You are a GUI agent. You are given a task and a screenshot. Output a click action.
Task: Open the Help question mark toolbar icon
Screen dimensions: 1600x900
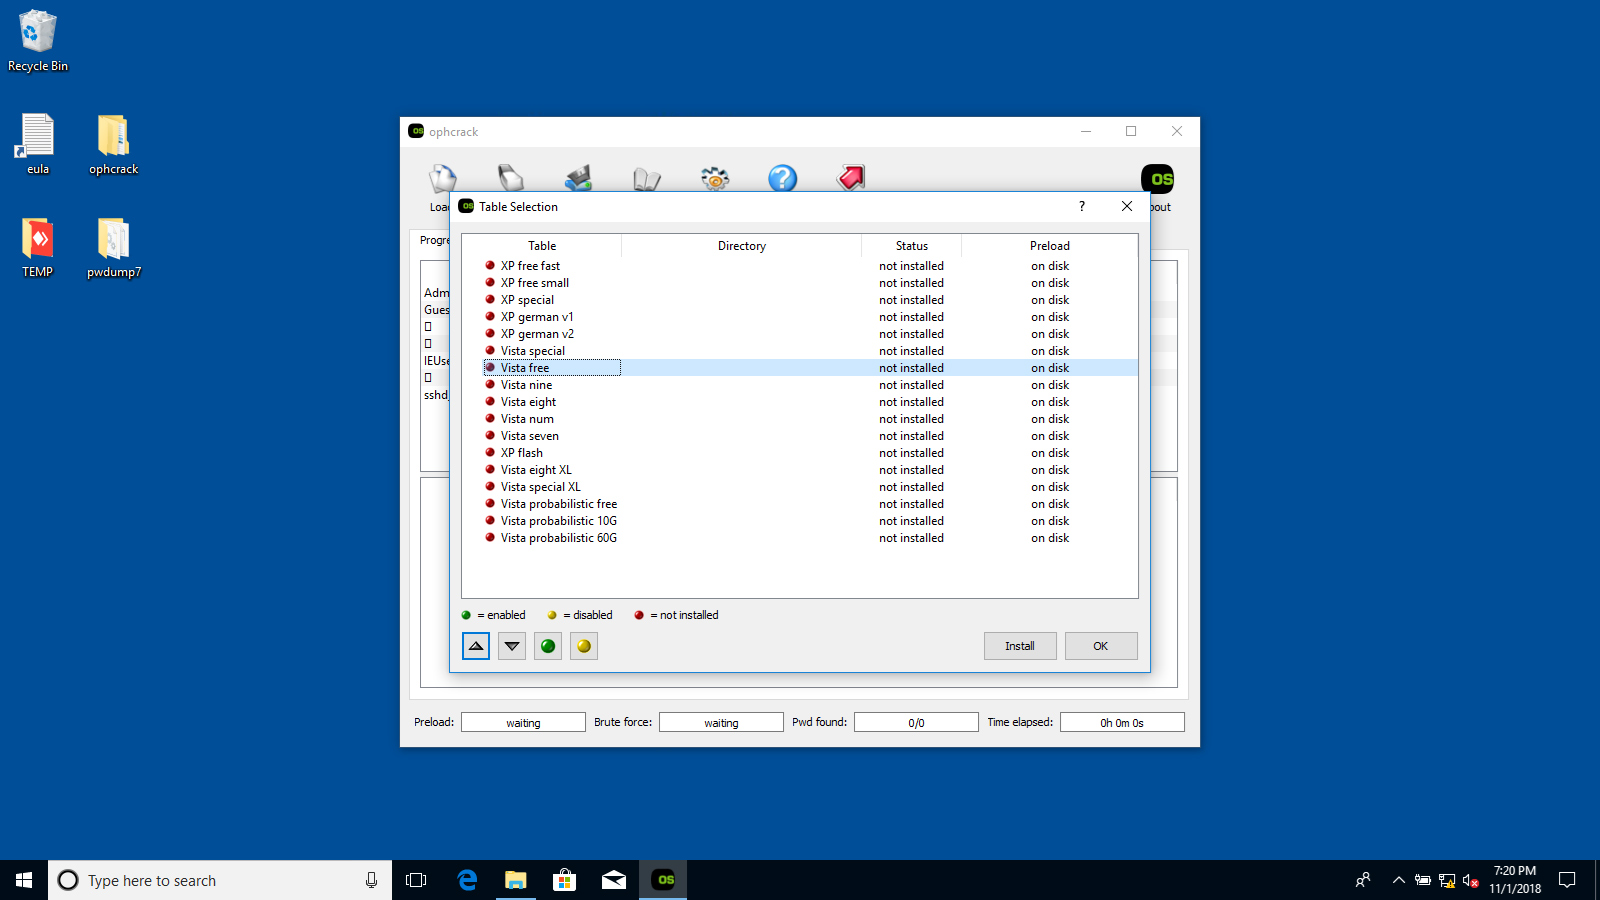click(x=782, y=178)
